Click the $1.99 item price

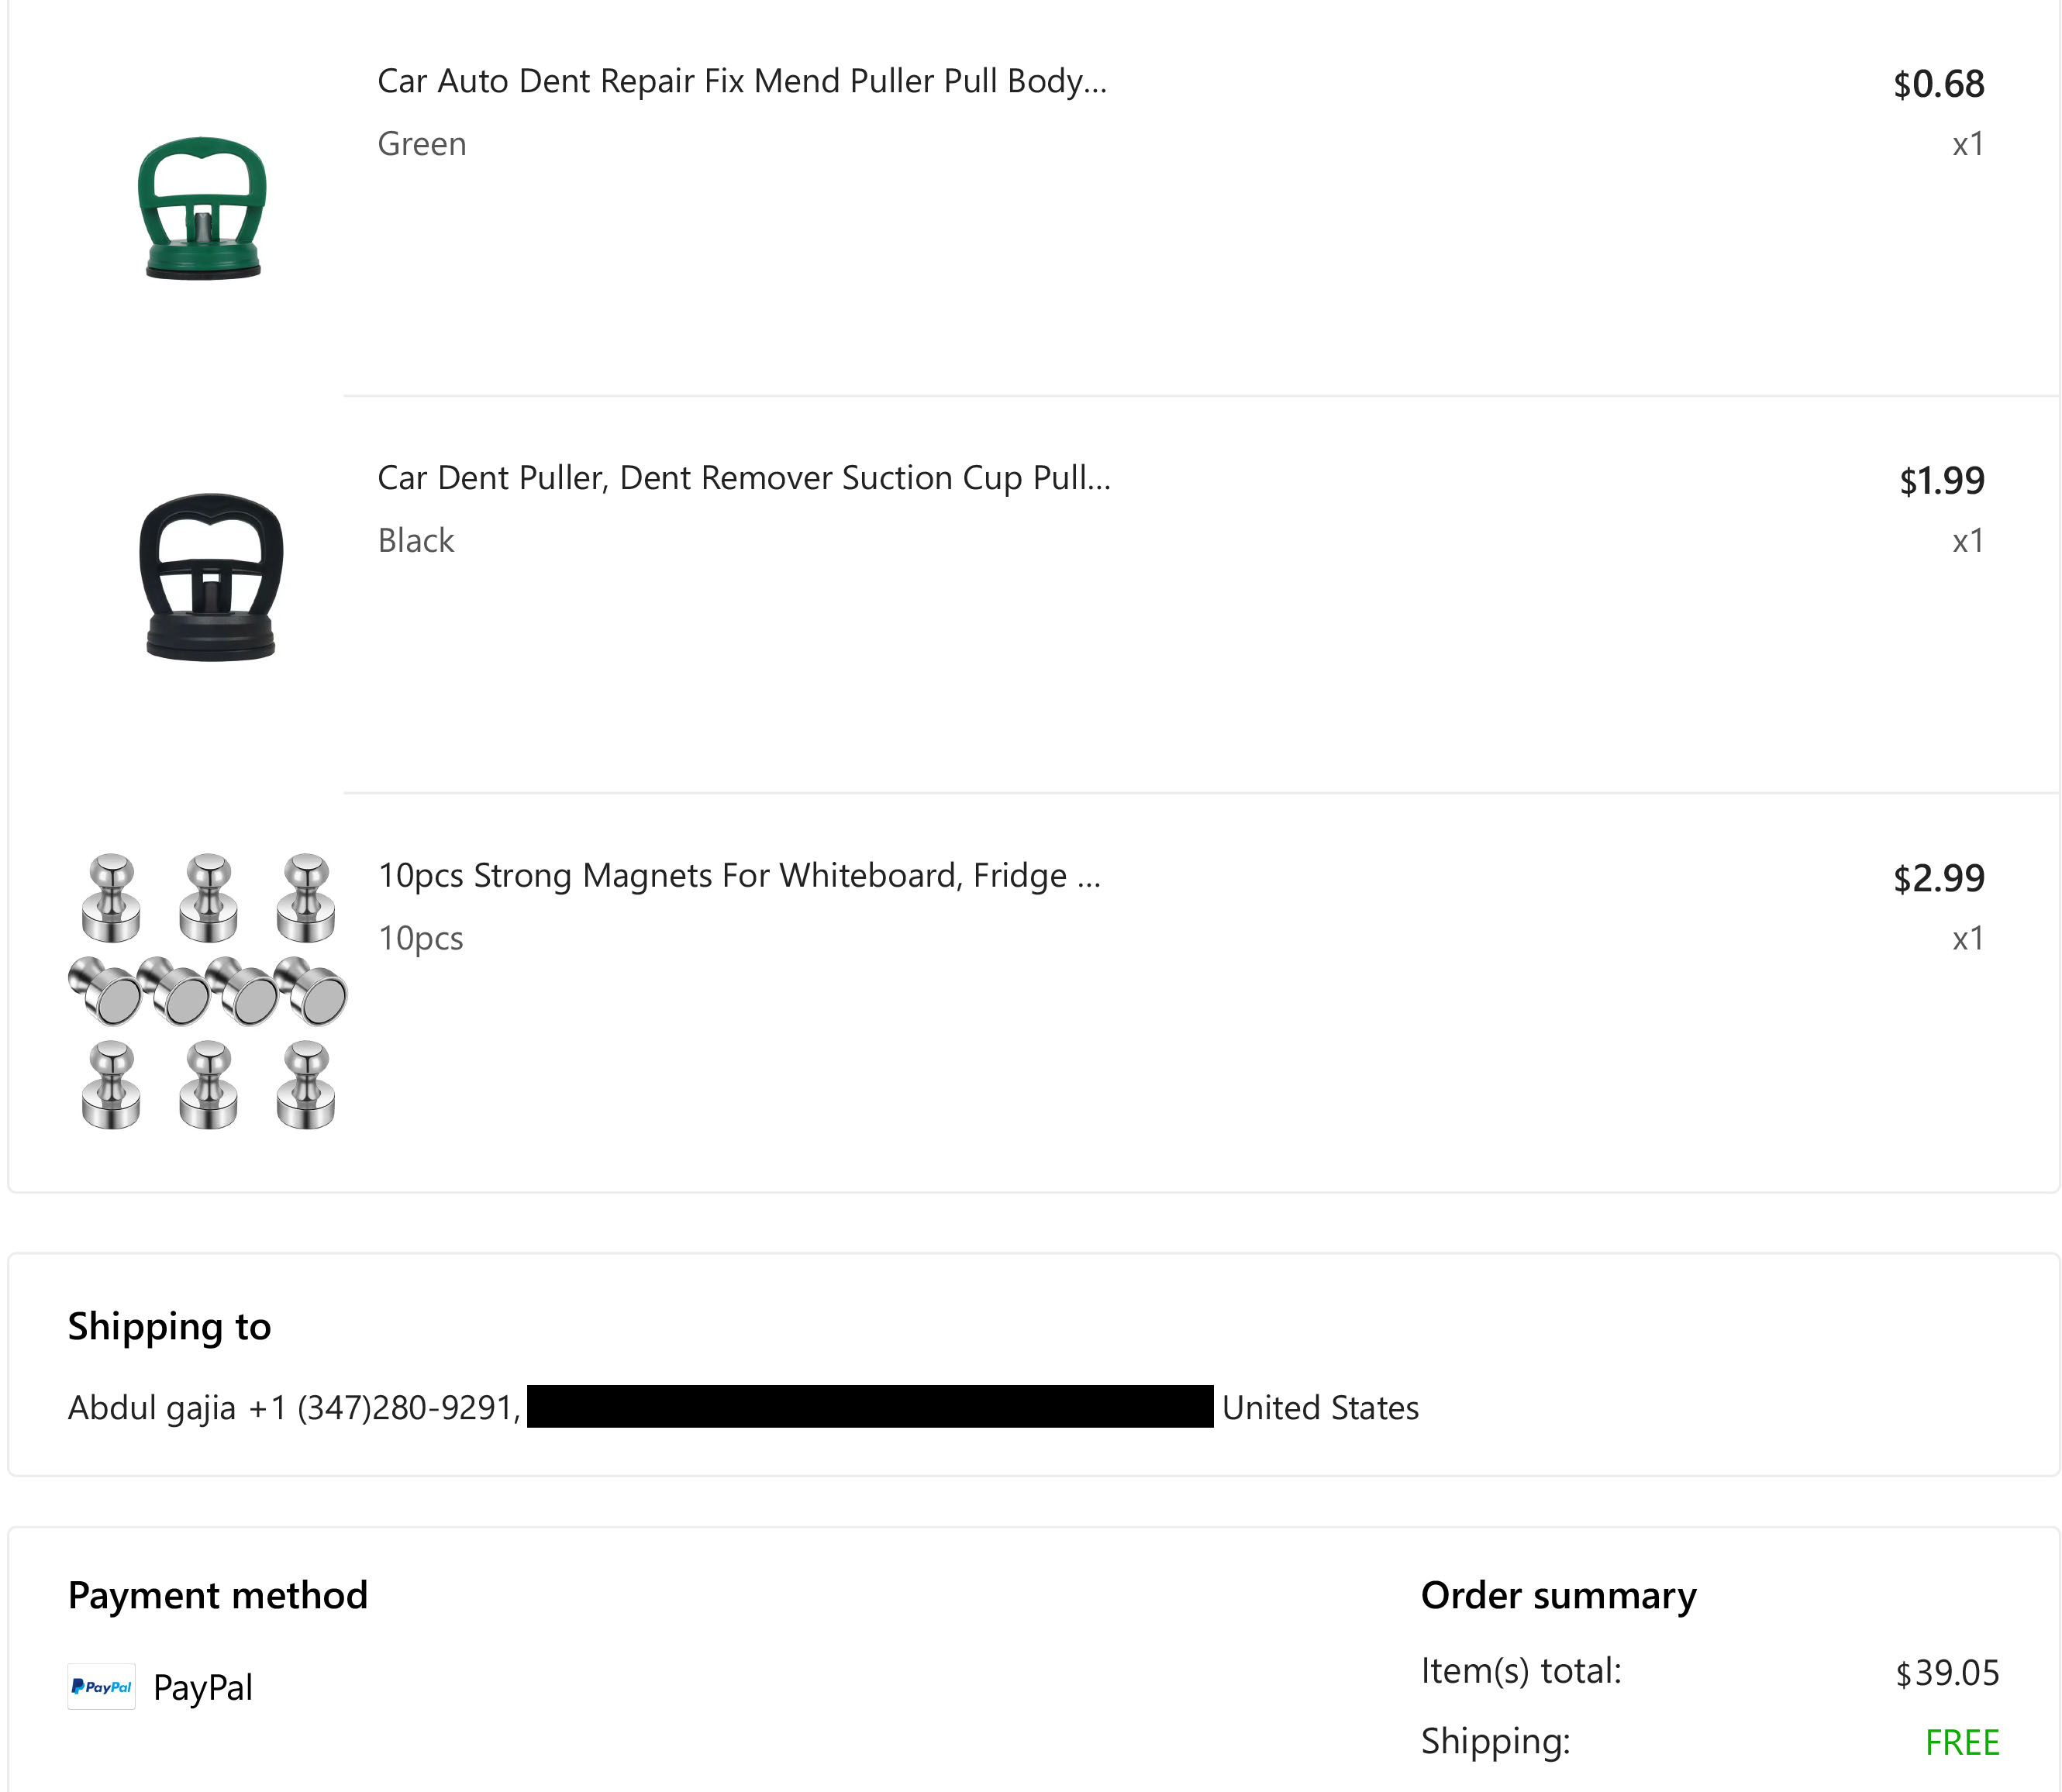(1941, 481)
